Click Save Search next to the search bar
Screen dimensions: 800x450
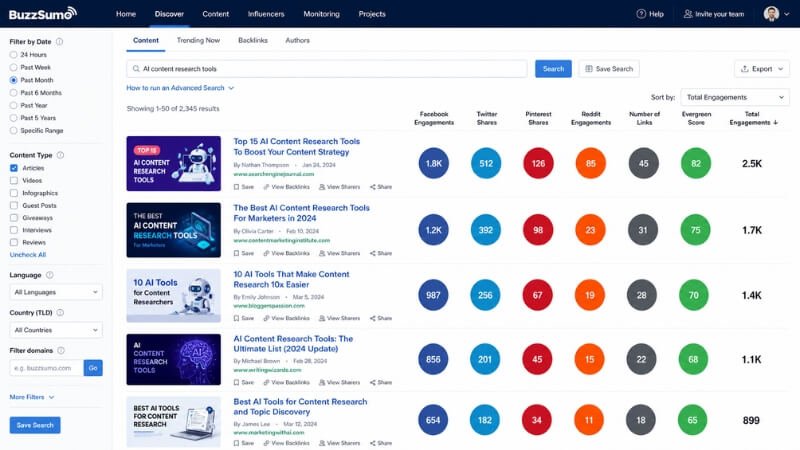point(609,69)
